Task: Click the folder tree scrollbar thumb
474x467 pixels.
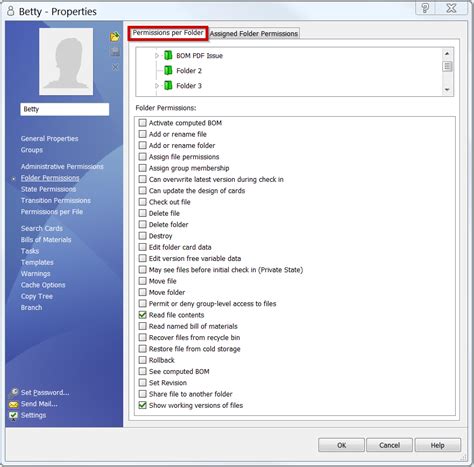Action: [x=447, y=66]
